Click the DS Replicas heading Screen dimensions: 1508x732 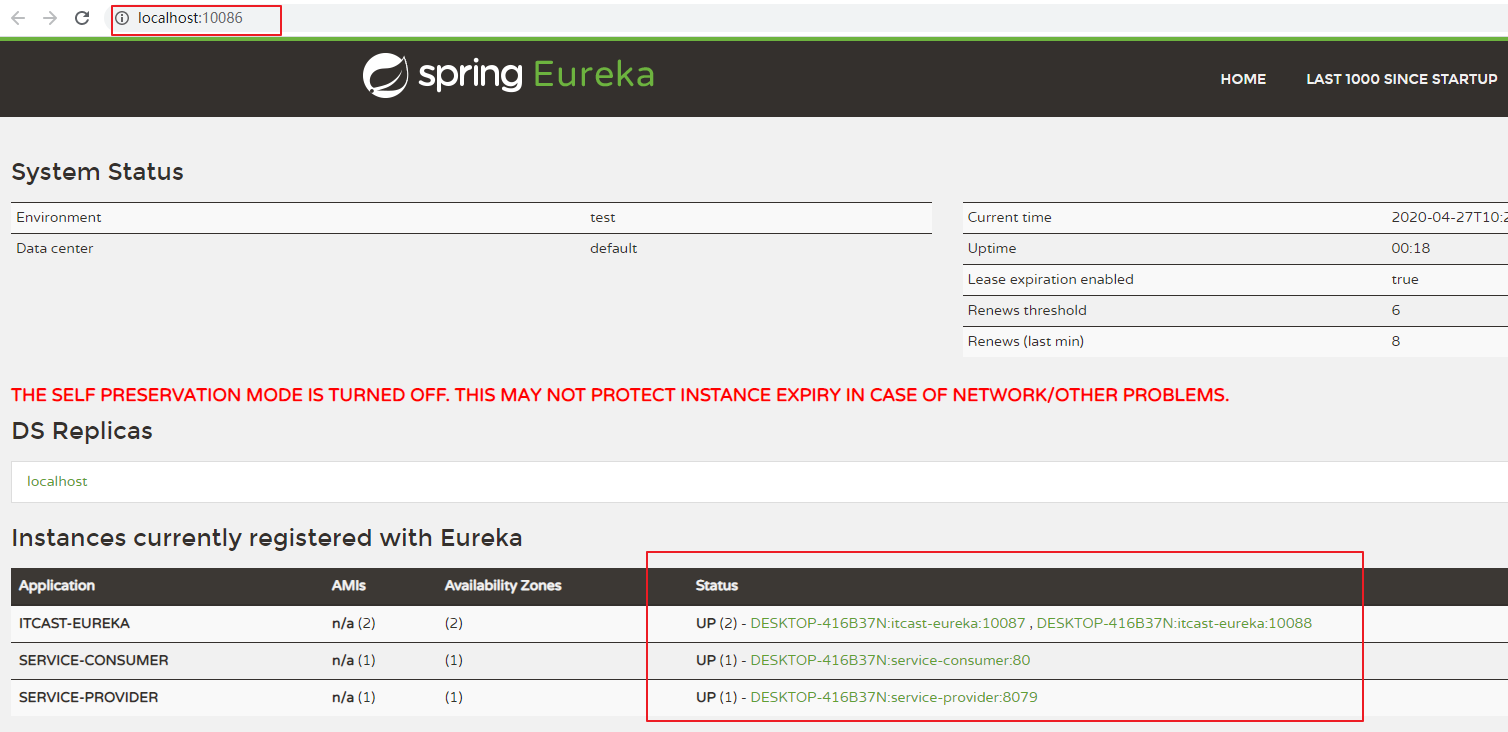(x=82, y=431)
